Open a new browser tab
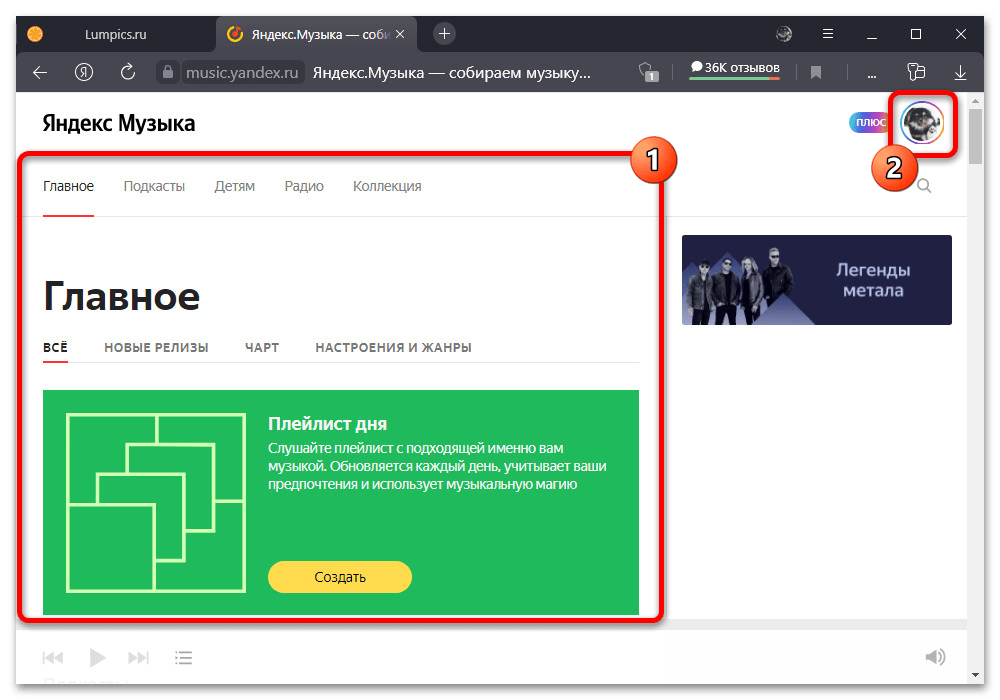 click(x=445, y=33)
